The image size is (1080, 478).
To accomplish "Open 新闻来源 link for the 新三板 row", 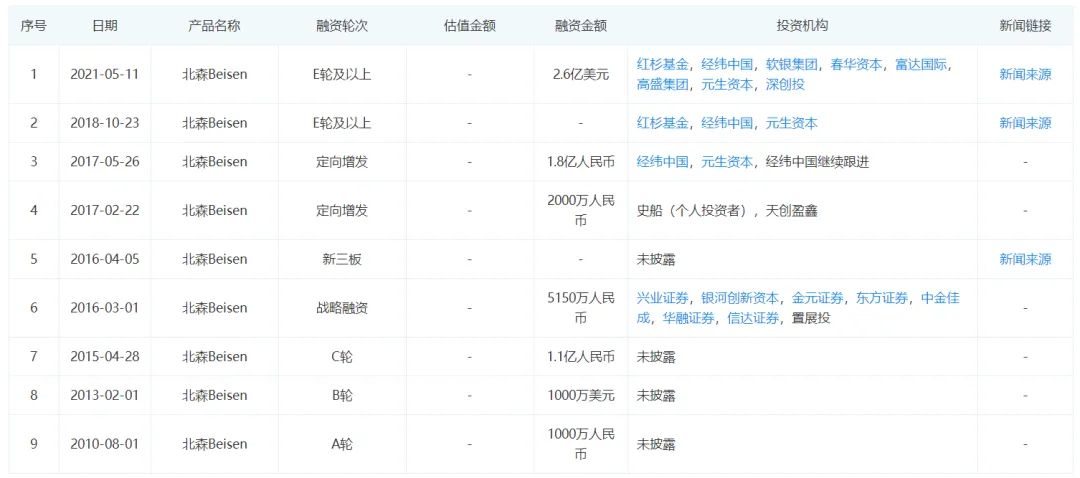I will point(1026,259).
